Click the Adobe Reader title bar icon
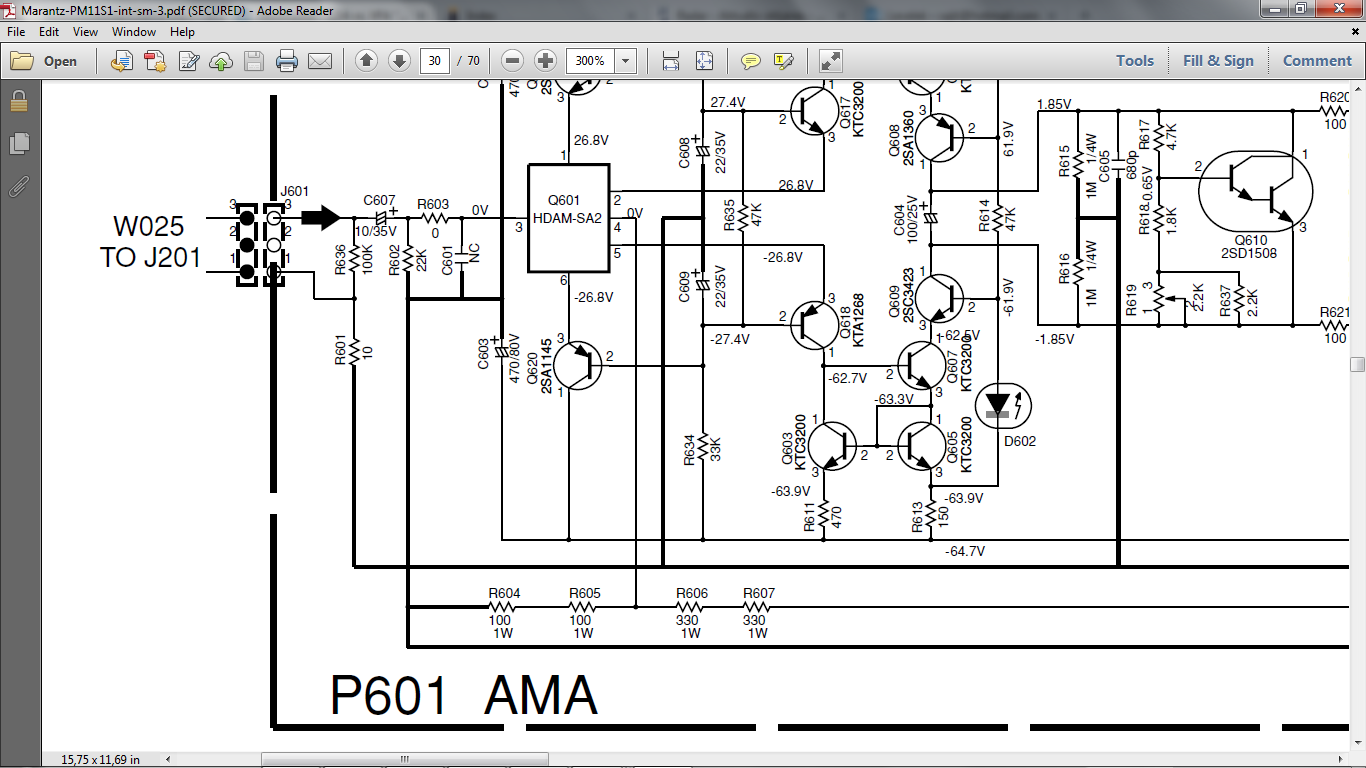Image resolution: width=1366 pixels, height=768 pixels. pos(11,9)
